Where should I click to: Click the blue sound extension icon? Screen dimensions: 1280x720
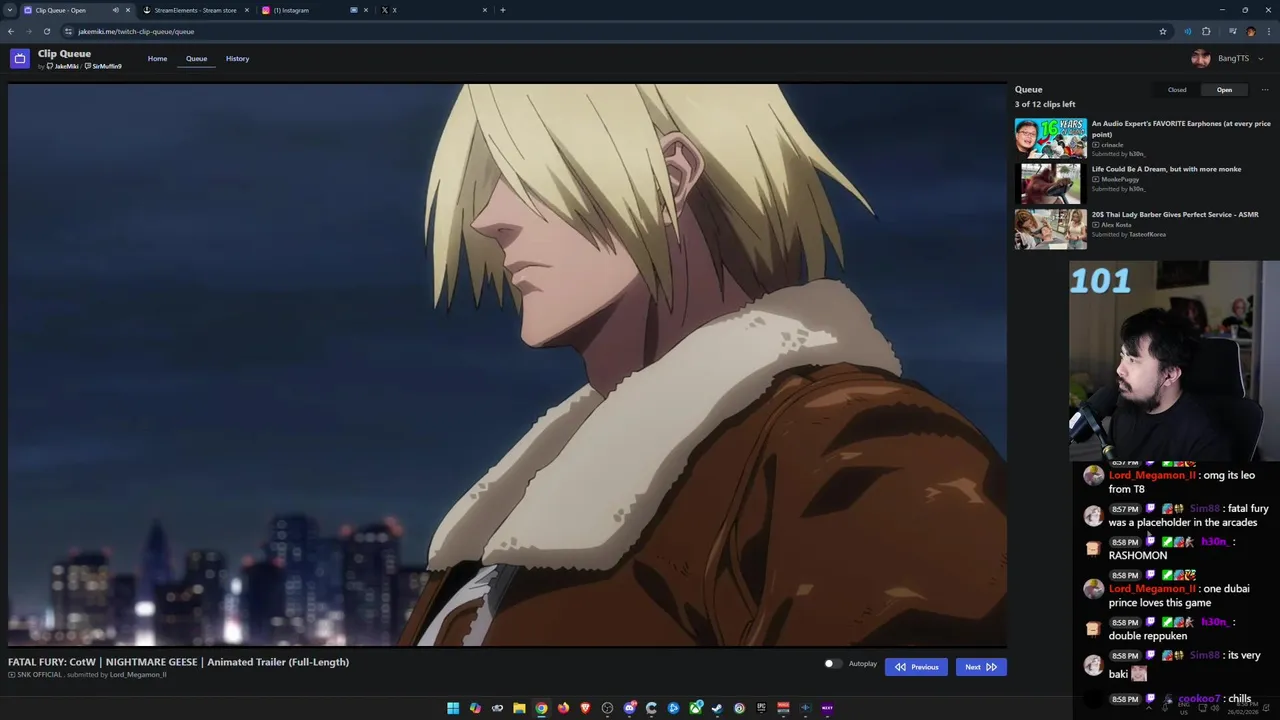(1187, 31)
